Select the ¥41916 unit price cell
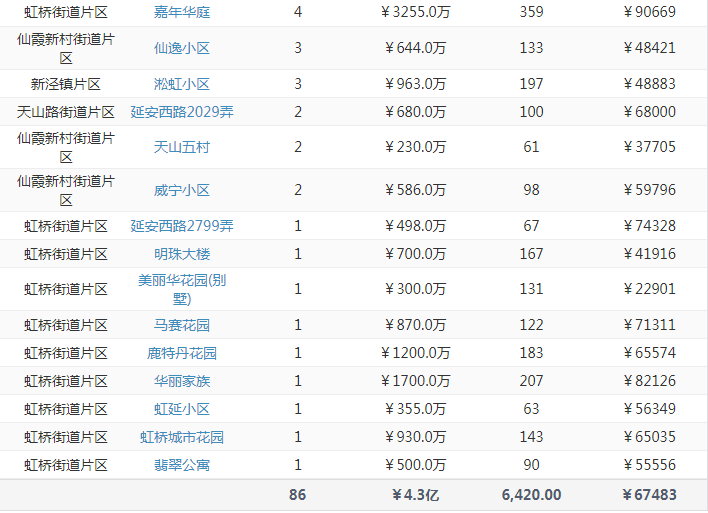The width and height of the screenshot is (708, 513). [649, 254]
